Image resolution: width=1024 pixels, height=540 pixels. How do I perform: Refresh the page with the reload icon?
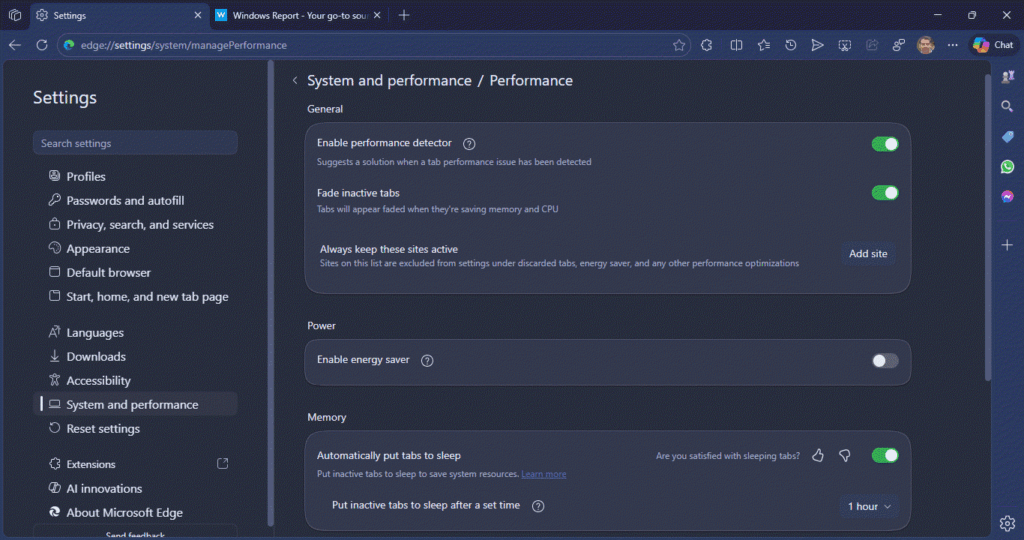(x=42, y=45)
